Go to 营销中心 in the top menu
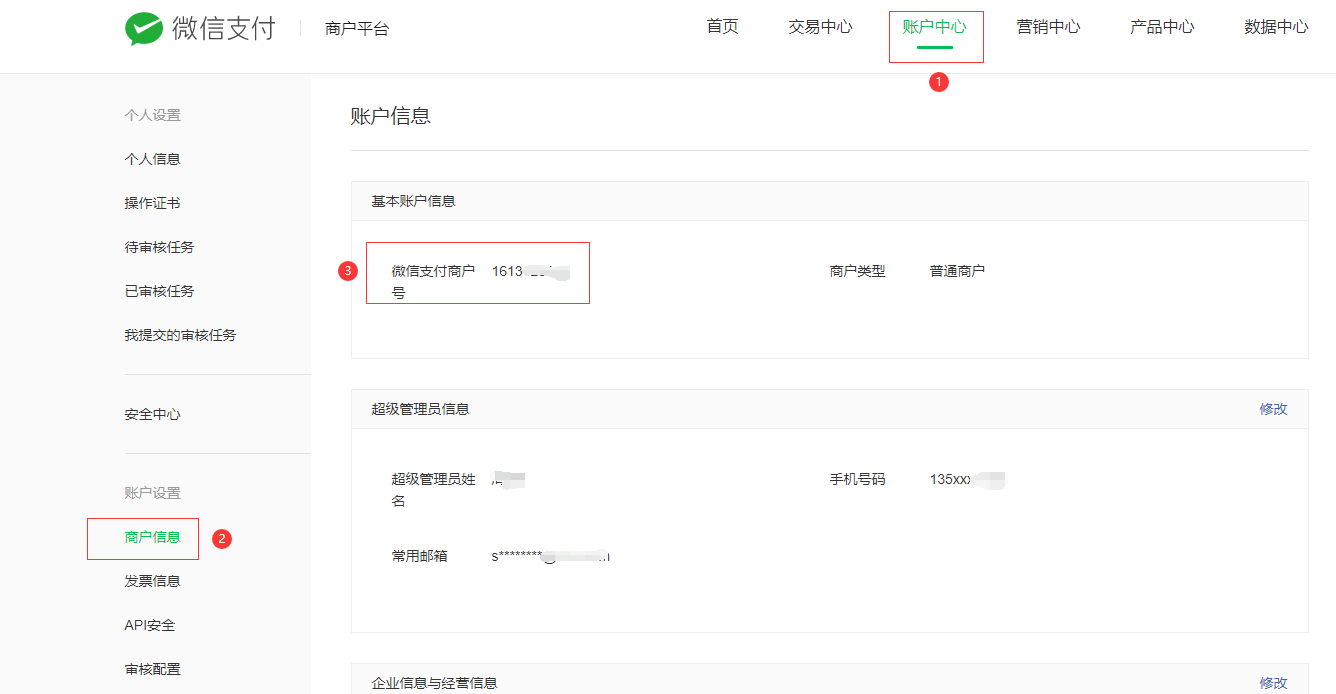1336x694 pixels. (1048, 27)
